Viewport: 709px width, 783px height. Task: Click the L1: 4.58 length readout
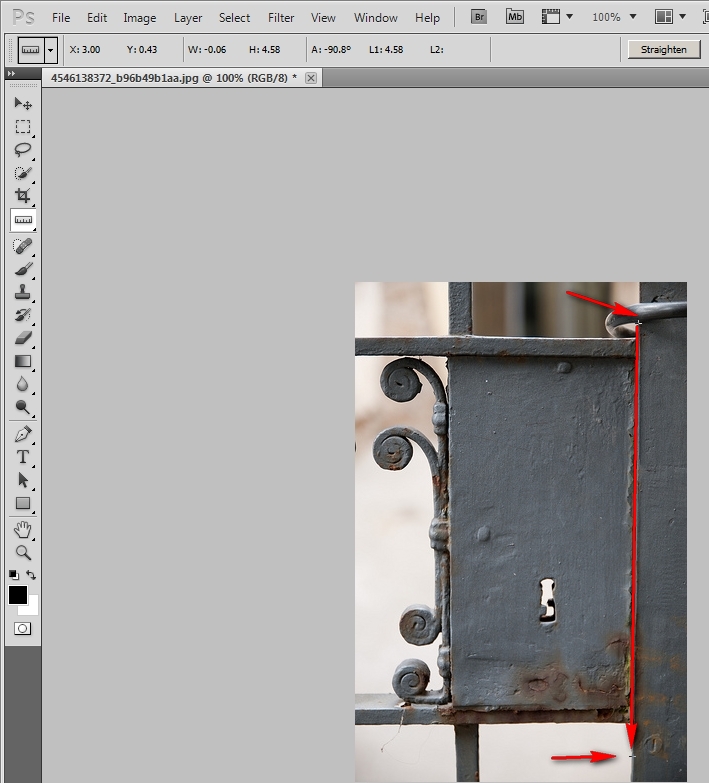click(x=386, y=49)
